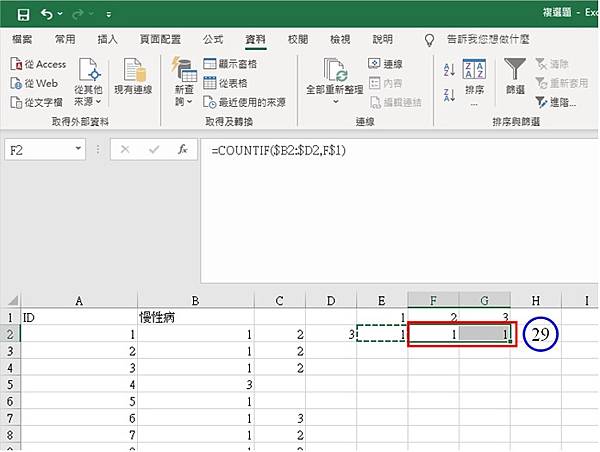Switch to the 插入 (Insert) tab
The width and height of the screenshot is (600, 452).
coord(107,39)
